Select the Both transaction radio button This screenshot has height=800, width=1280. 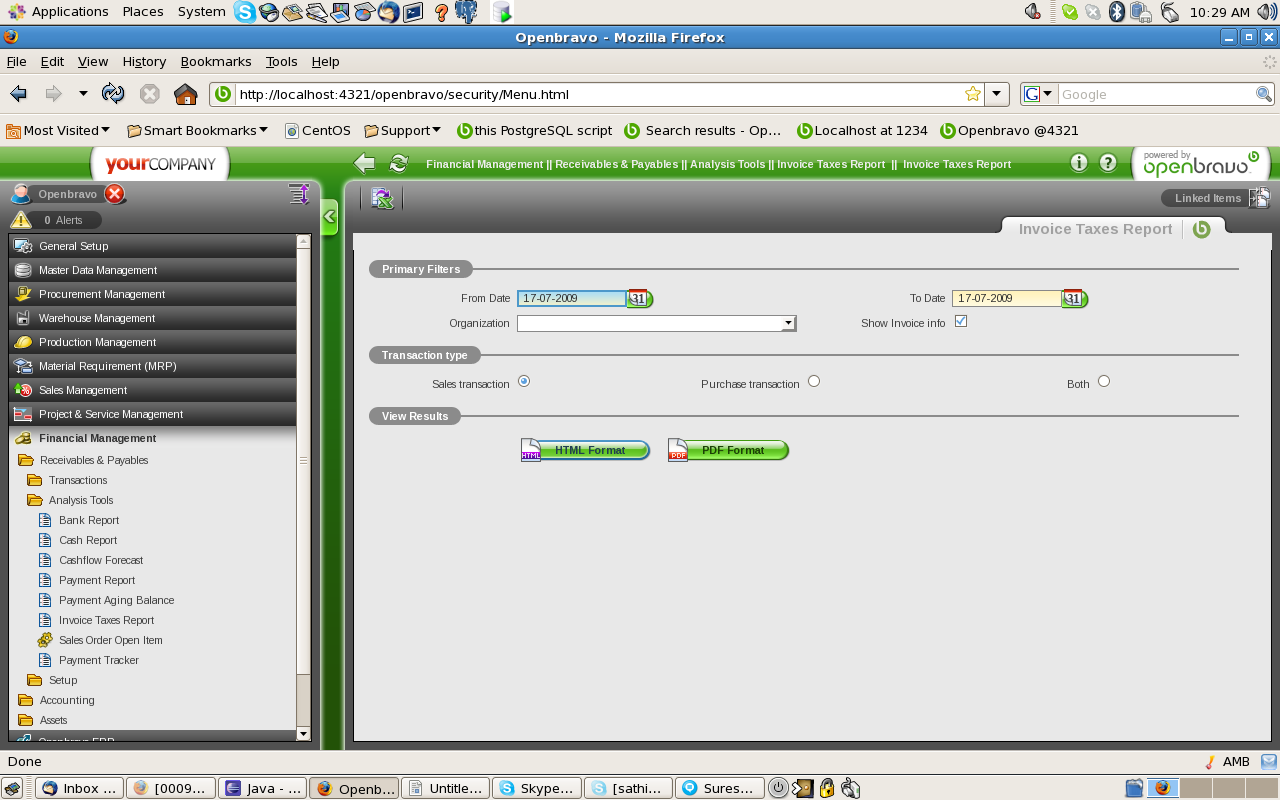point(1104,381)
